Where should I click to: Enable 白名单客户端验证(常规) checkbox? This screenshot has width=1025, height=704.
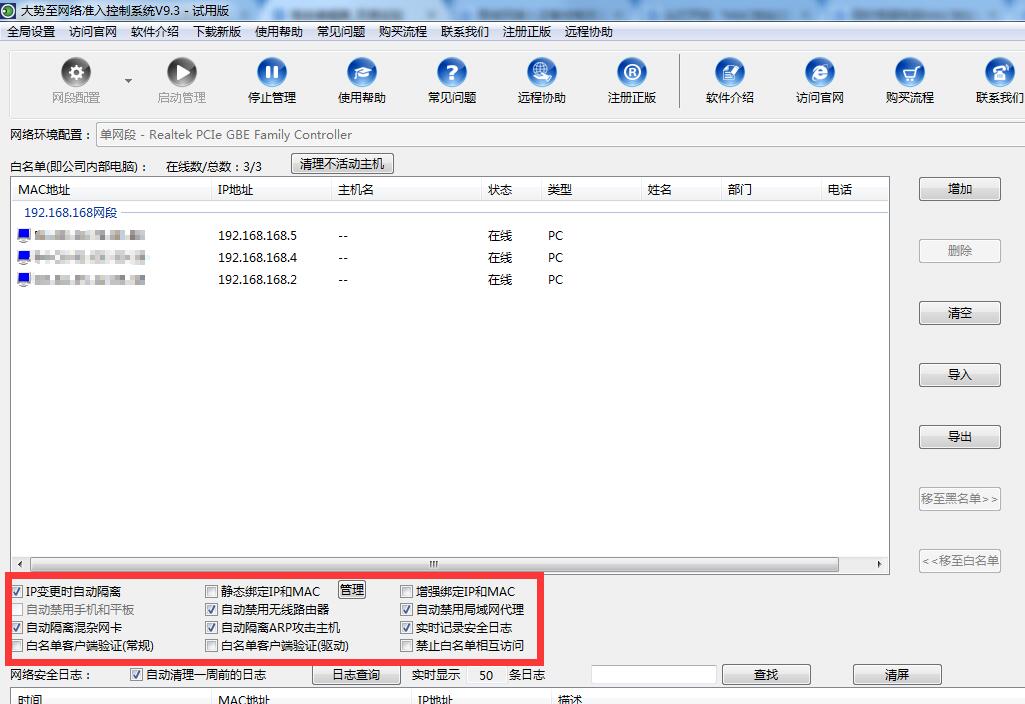[18, 646]
